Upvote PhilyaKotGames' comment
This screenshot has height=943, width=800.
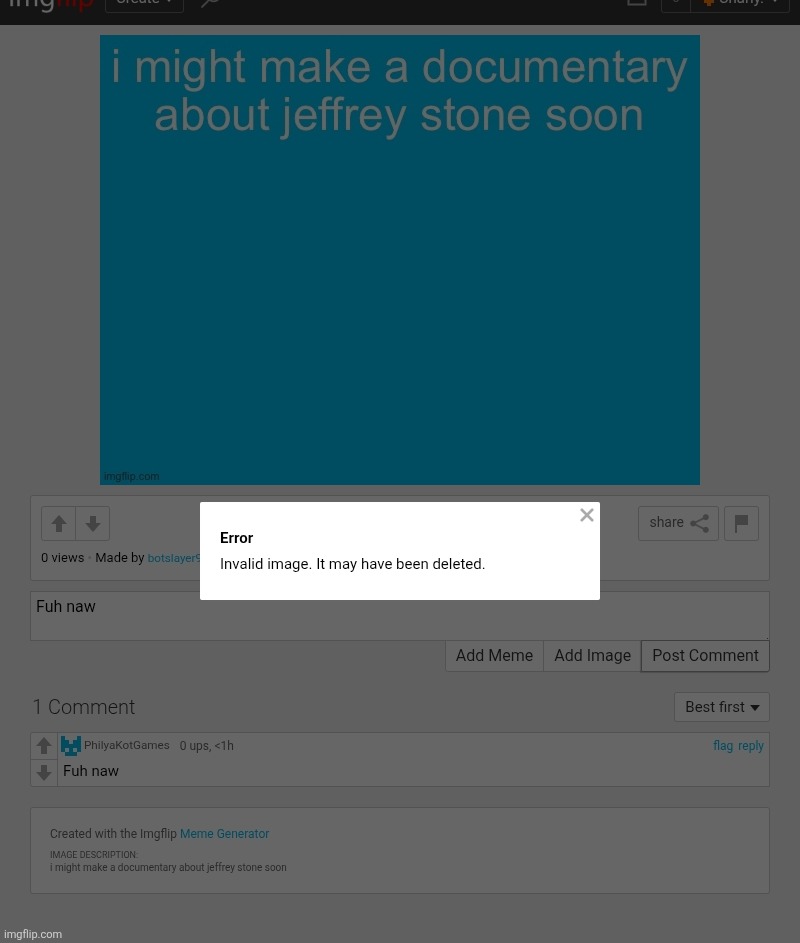tap(44, 746)
